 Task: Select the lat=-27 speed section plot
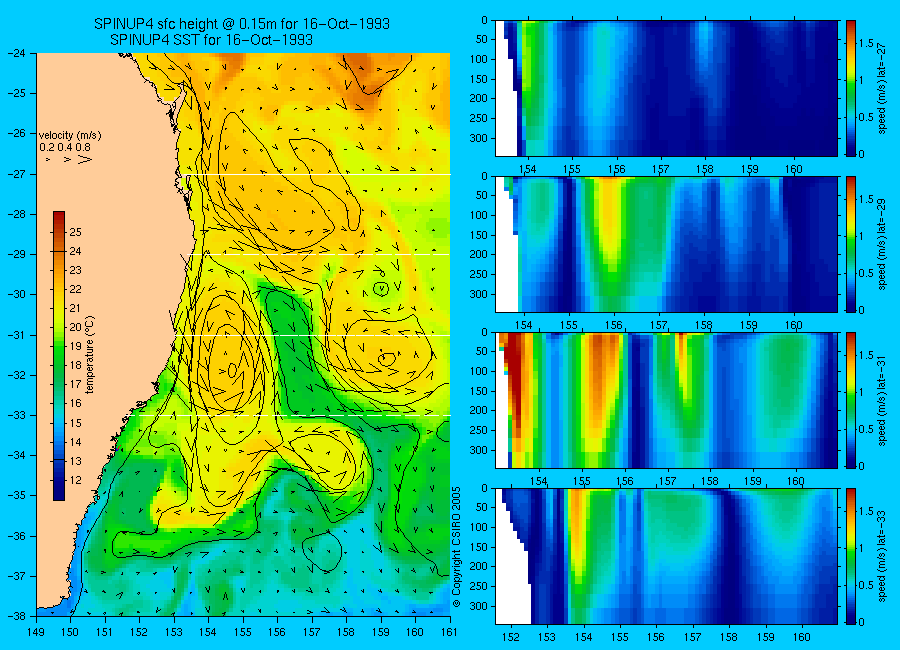point(666,88)
